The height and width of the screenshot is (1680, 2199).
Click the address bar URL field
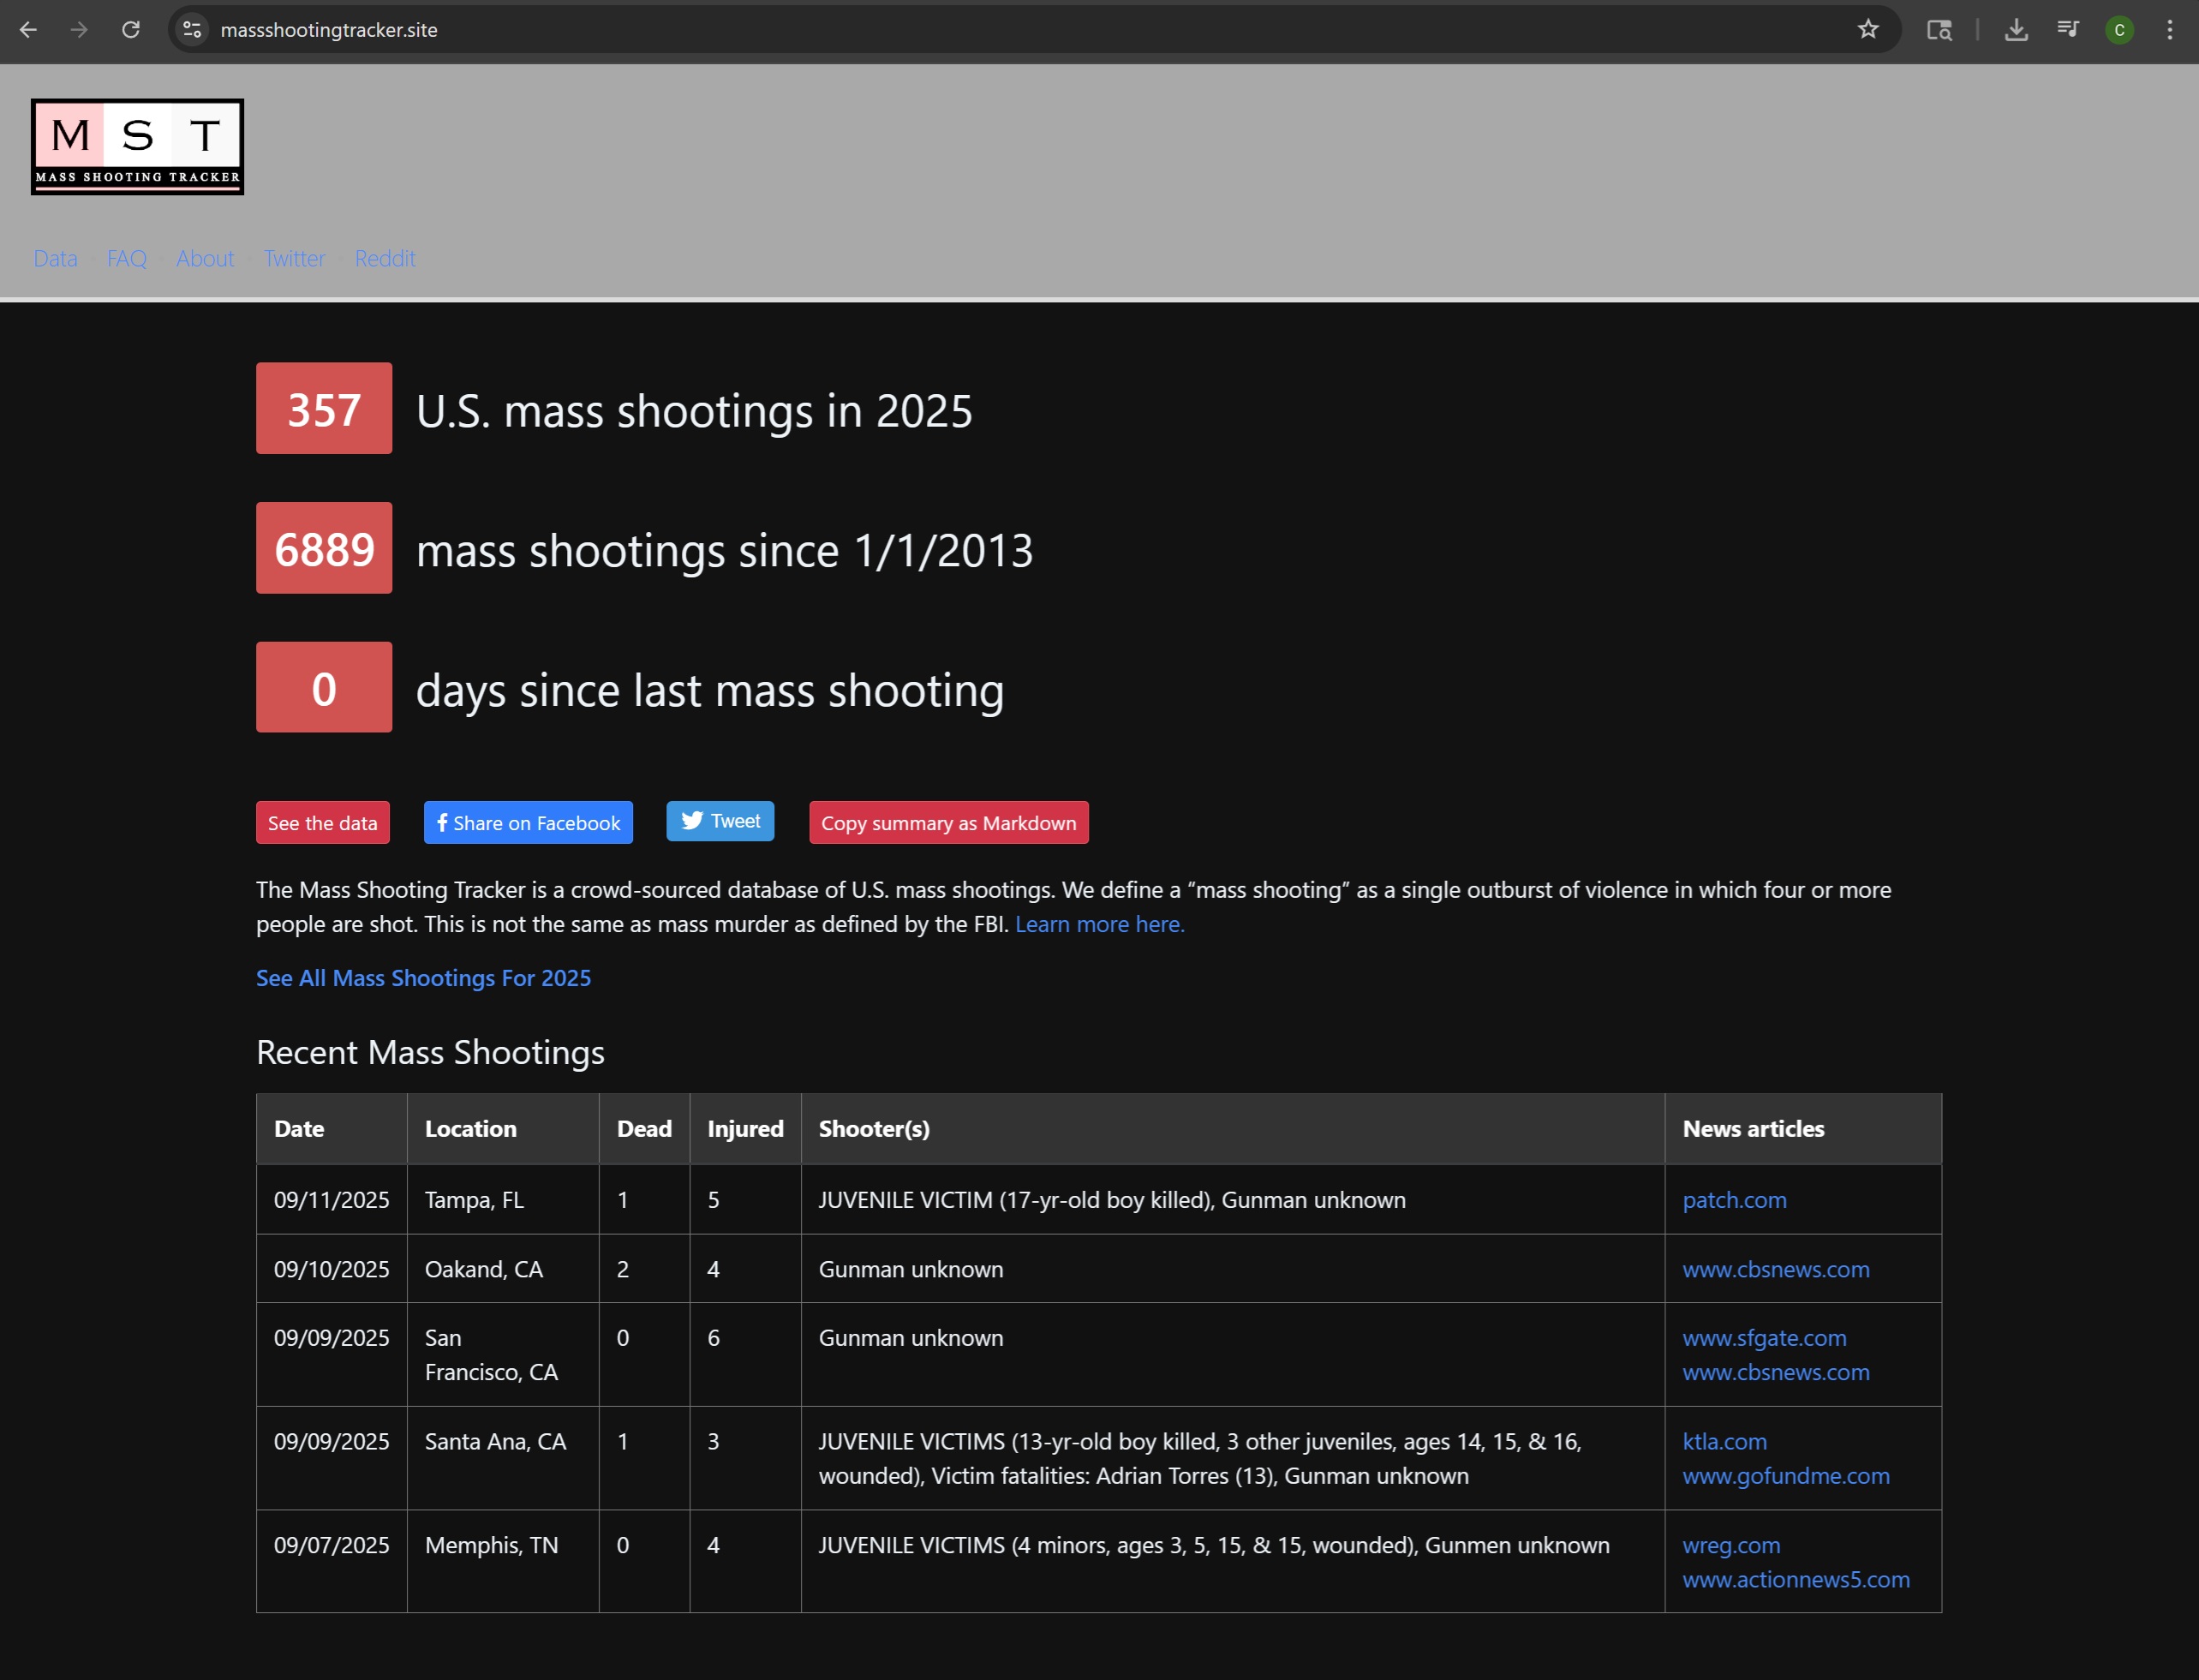[900, 30]
